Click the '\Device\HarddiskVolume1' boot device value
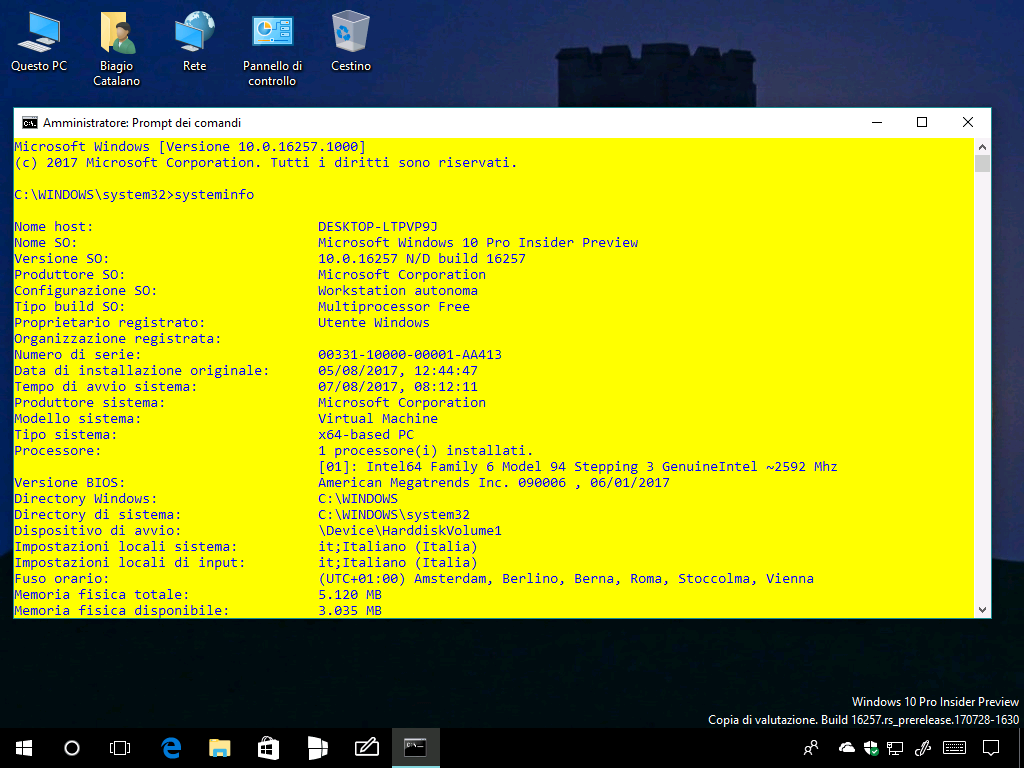This screenshot has width=1024, height=768. [x=410, y=530]
